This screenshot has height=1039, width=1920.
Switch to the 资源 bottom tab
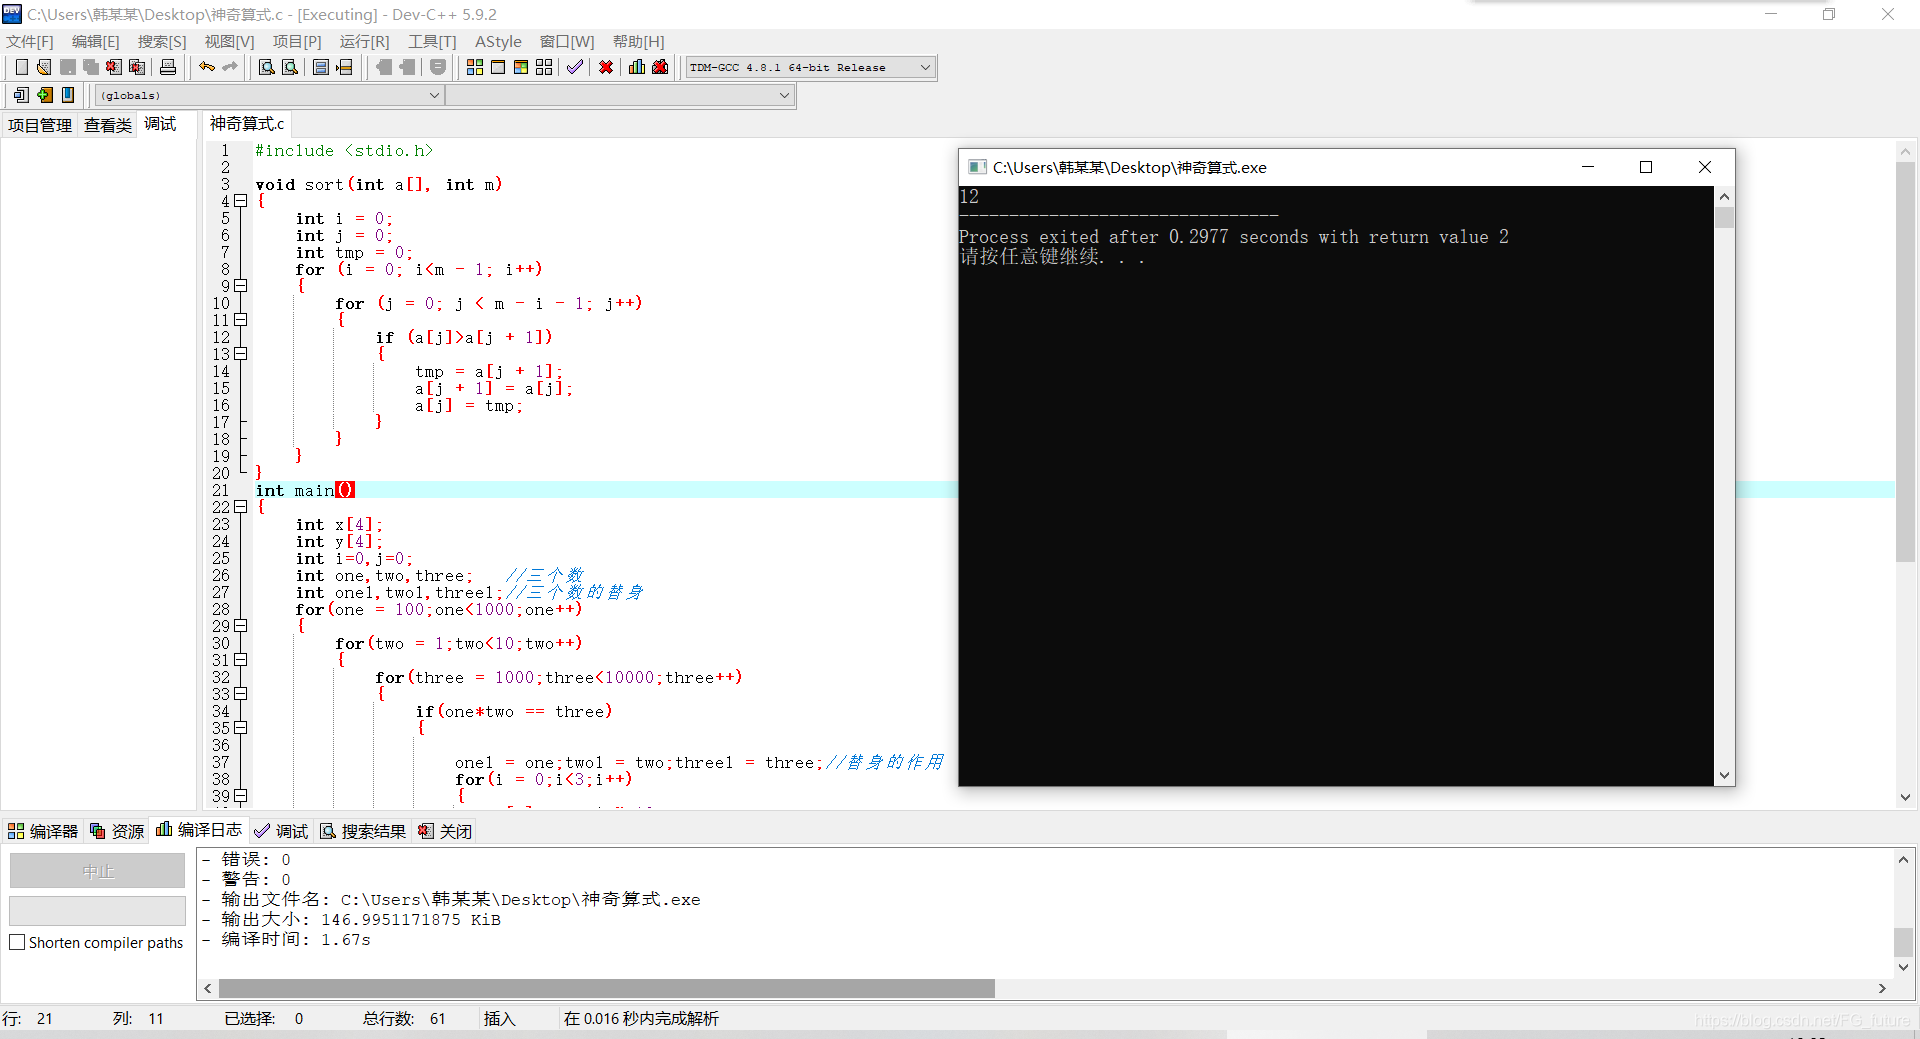click(x=117, y=831)
